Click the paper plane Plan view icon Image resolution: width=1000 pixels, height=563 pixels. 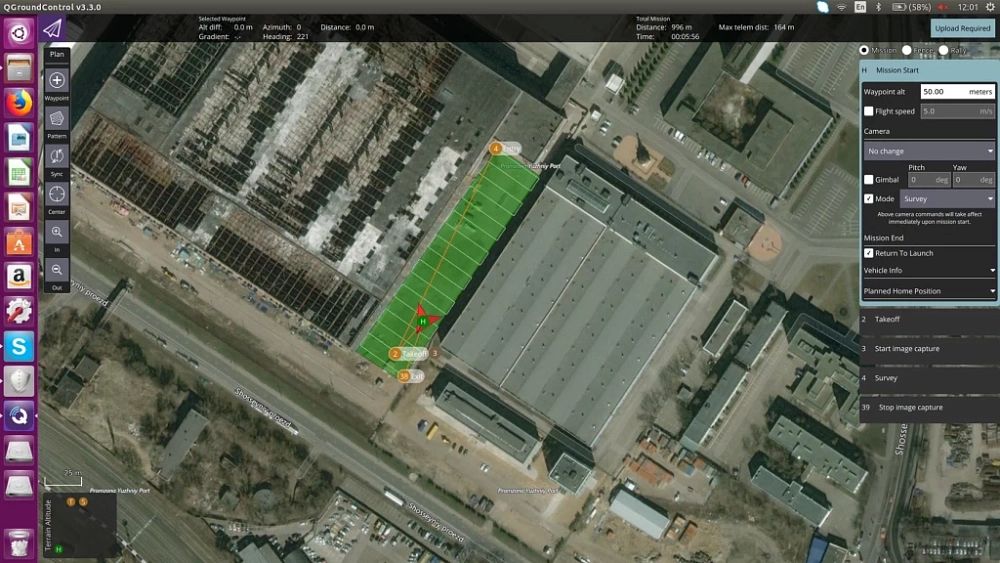coord(52,28)
